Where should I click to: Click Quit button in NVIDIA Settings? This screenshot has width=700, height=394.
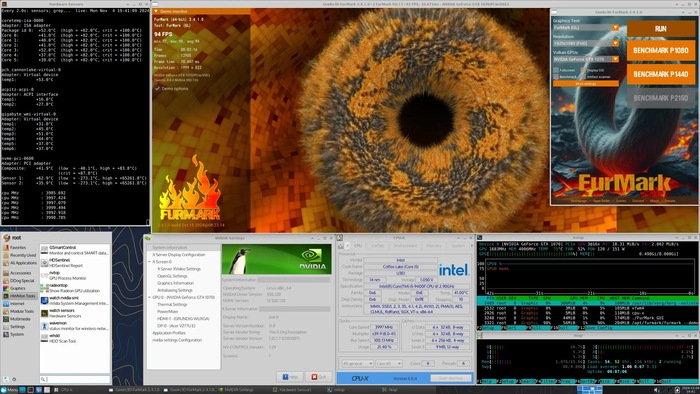[x=319, y=377]
